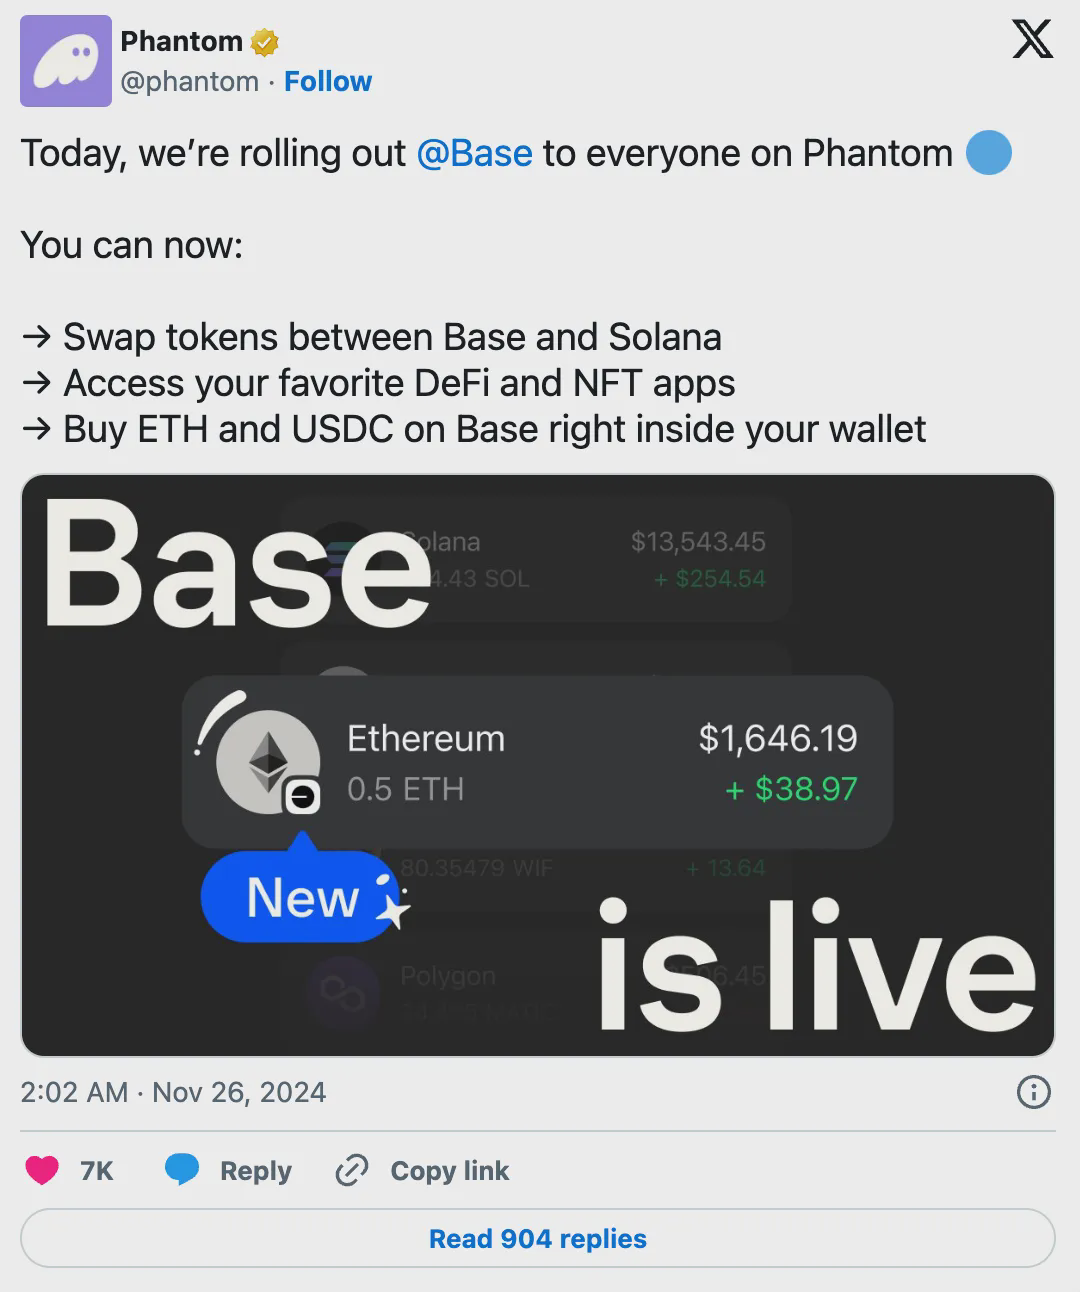Follow the Phantom account
This screenshot has height=1292, width=1080.
click(x=327, y=81)
